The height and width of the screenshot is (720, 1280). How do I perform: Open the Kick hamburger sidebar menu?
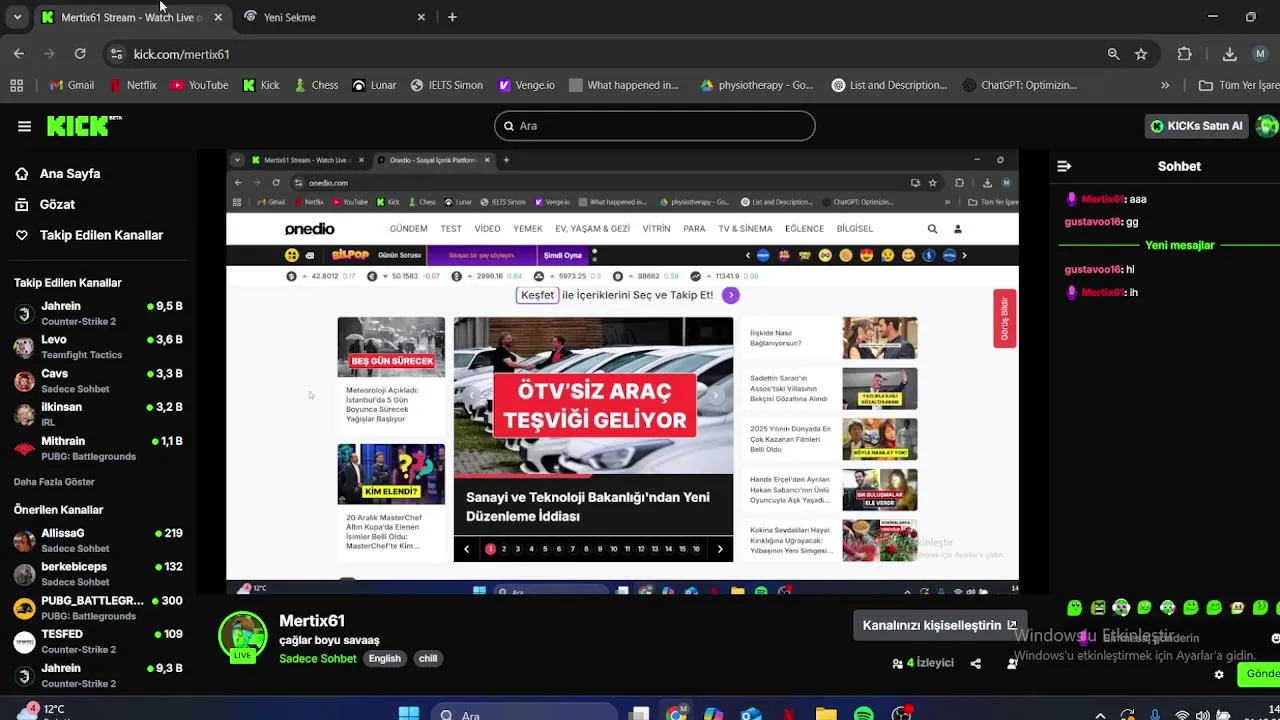click(24, 126)
